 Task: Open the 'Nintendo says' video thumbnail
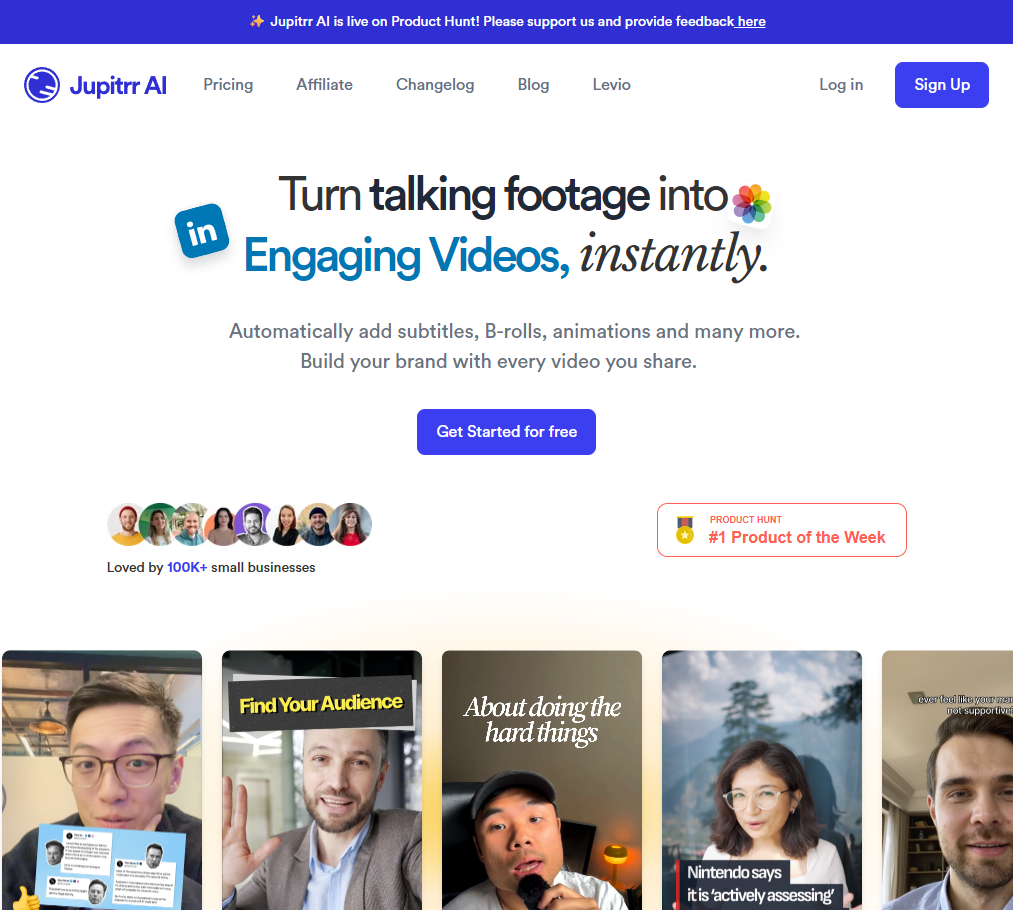(x=762, y=780)
